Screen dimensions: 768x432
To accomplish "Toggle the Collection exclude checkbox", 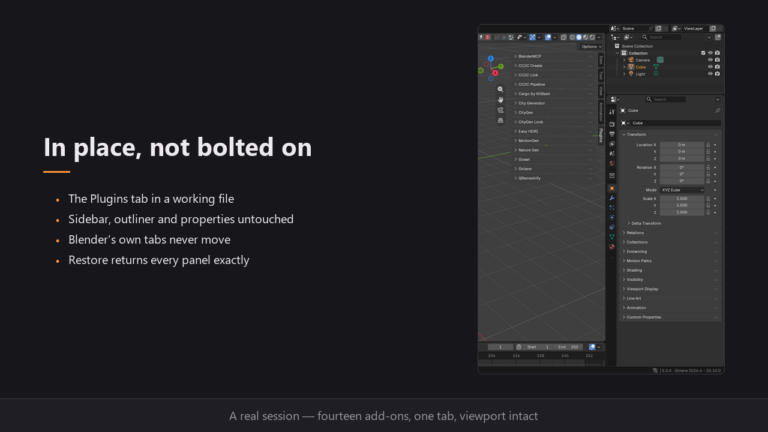I will pos(703,53).
